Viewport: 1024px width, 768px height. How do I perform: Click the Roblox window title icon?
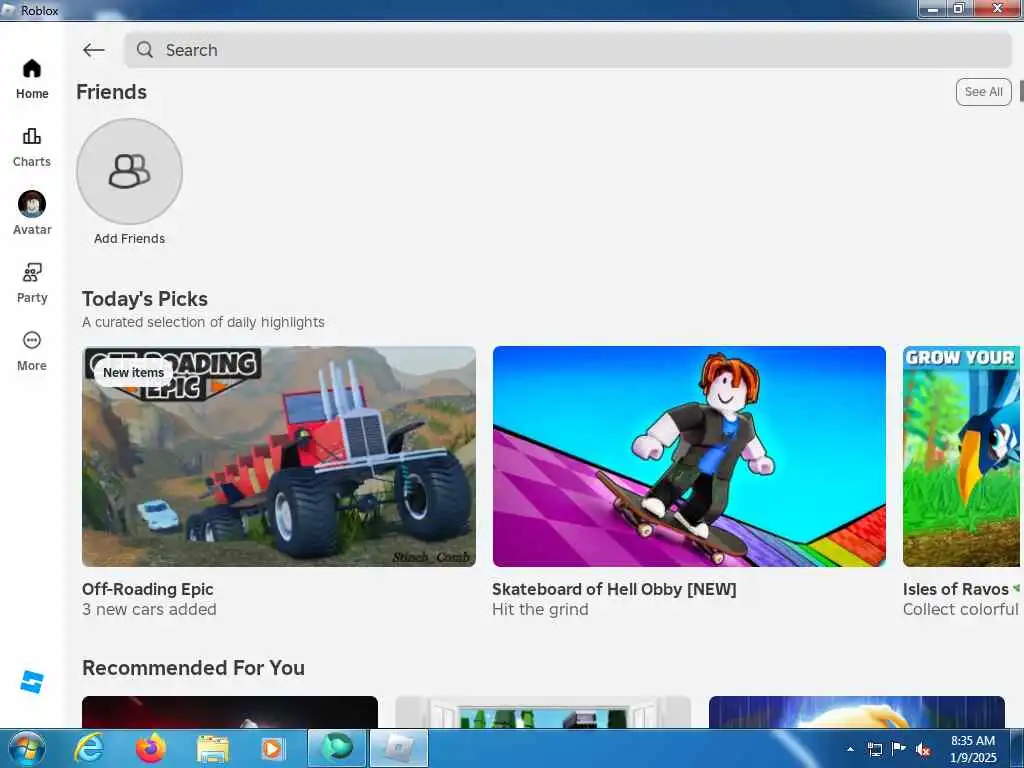point(8,10)
